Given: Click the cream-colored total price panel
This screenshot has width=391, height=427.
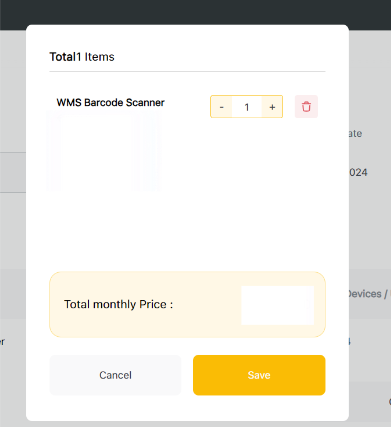Looking at the screenshot, I should pos(187,304).
